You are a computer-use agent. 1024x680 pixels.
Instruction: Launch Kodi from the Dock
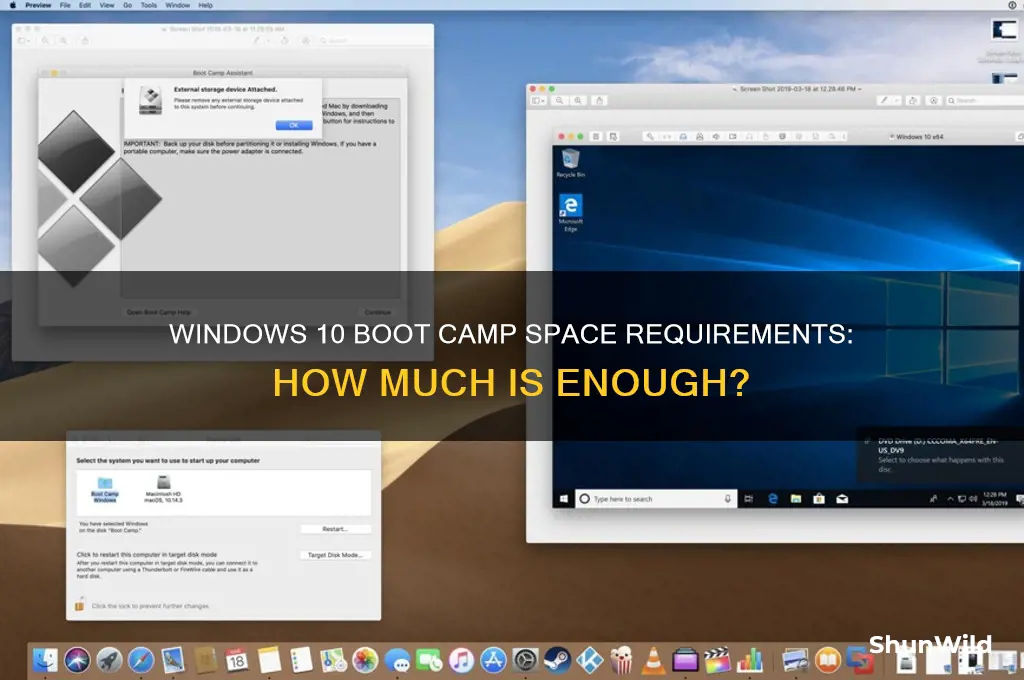tap(589, 660)
